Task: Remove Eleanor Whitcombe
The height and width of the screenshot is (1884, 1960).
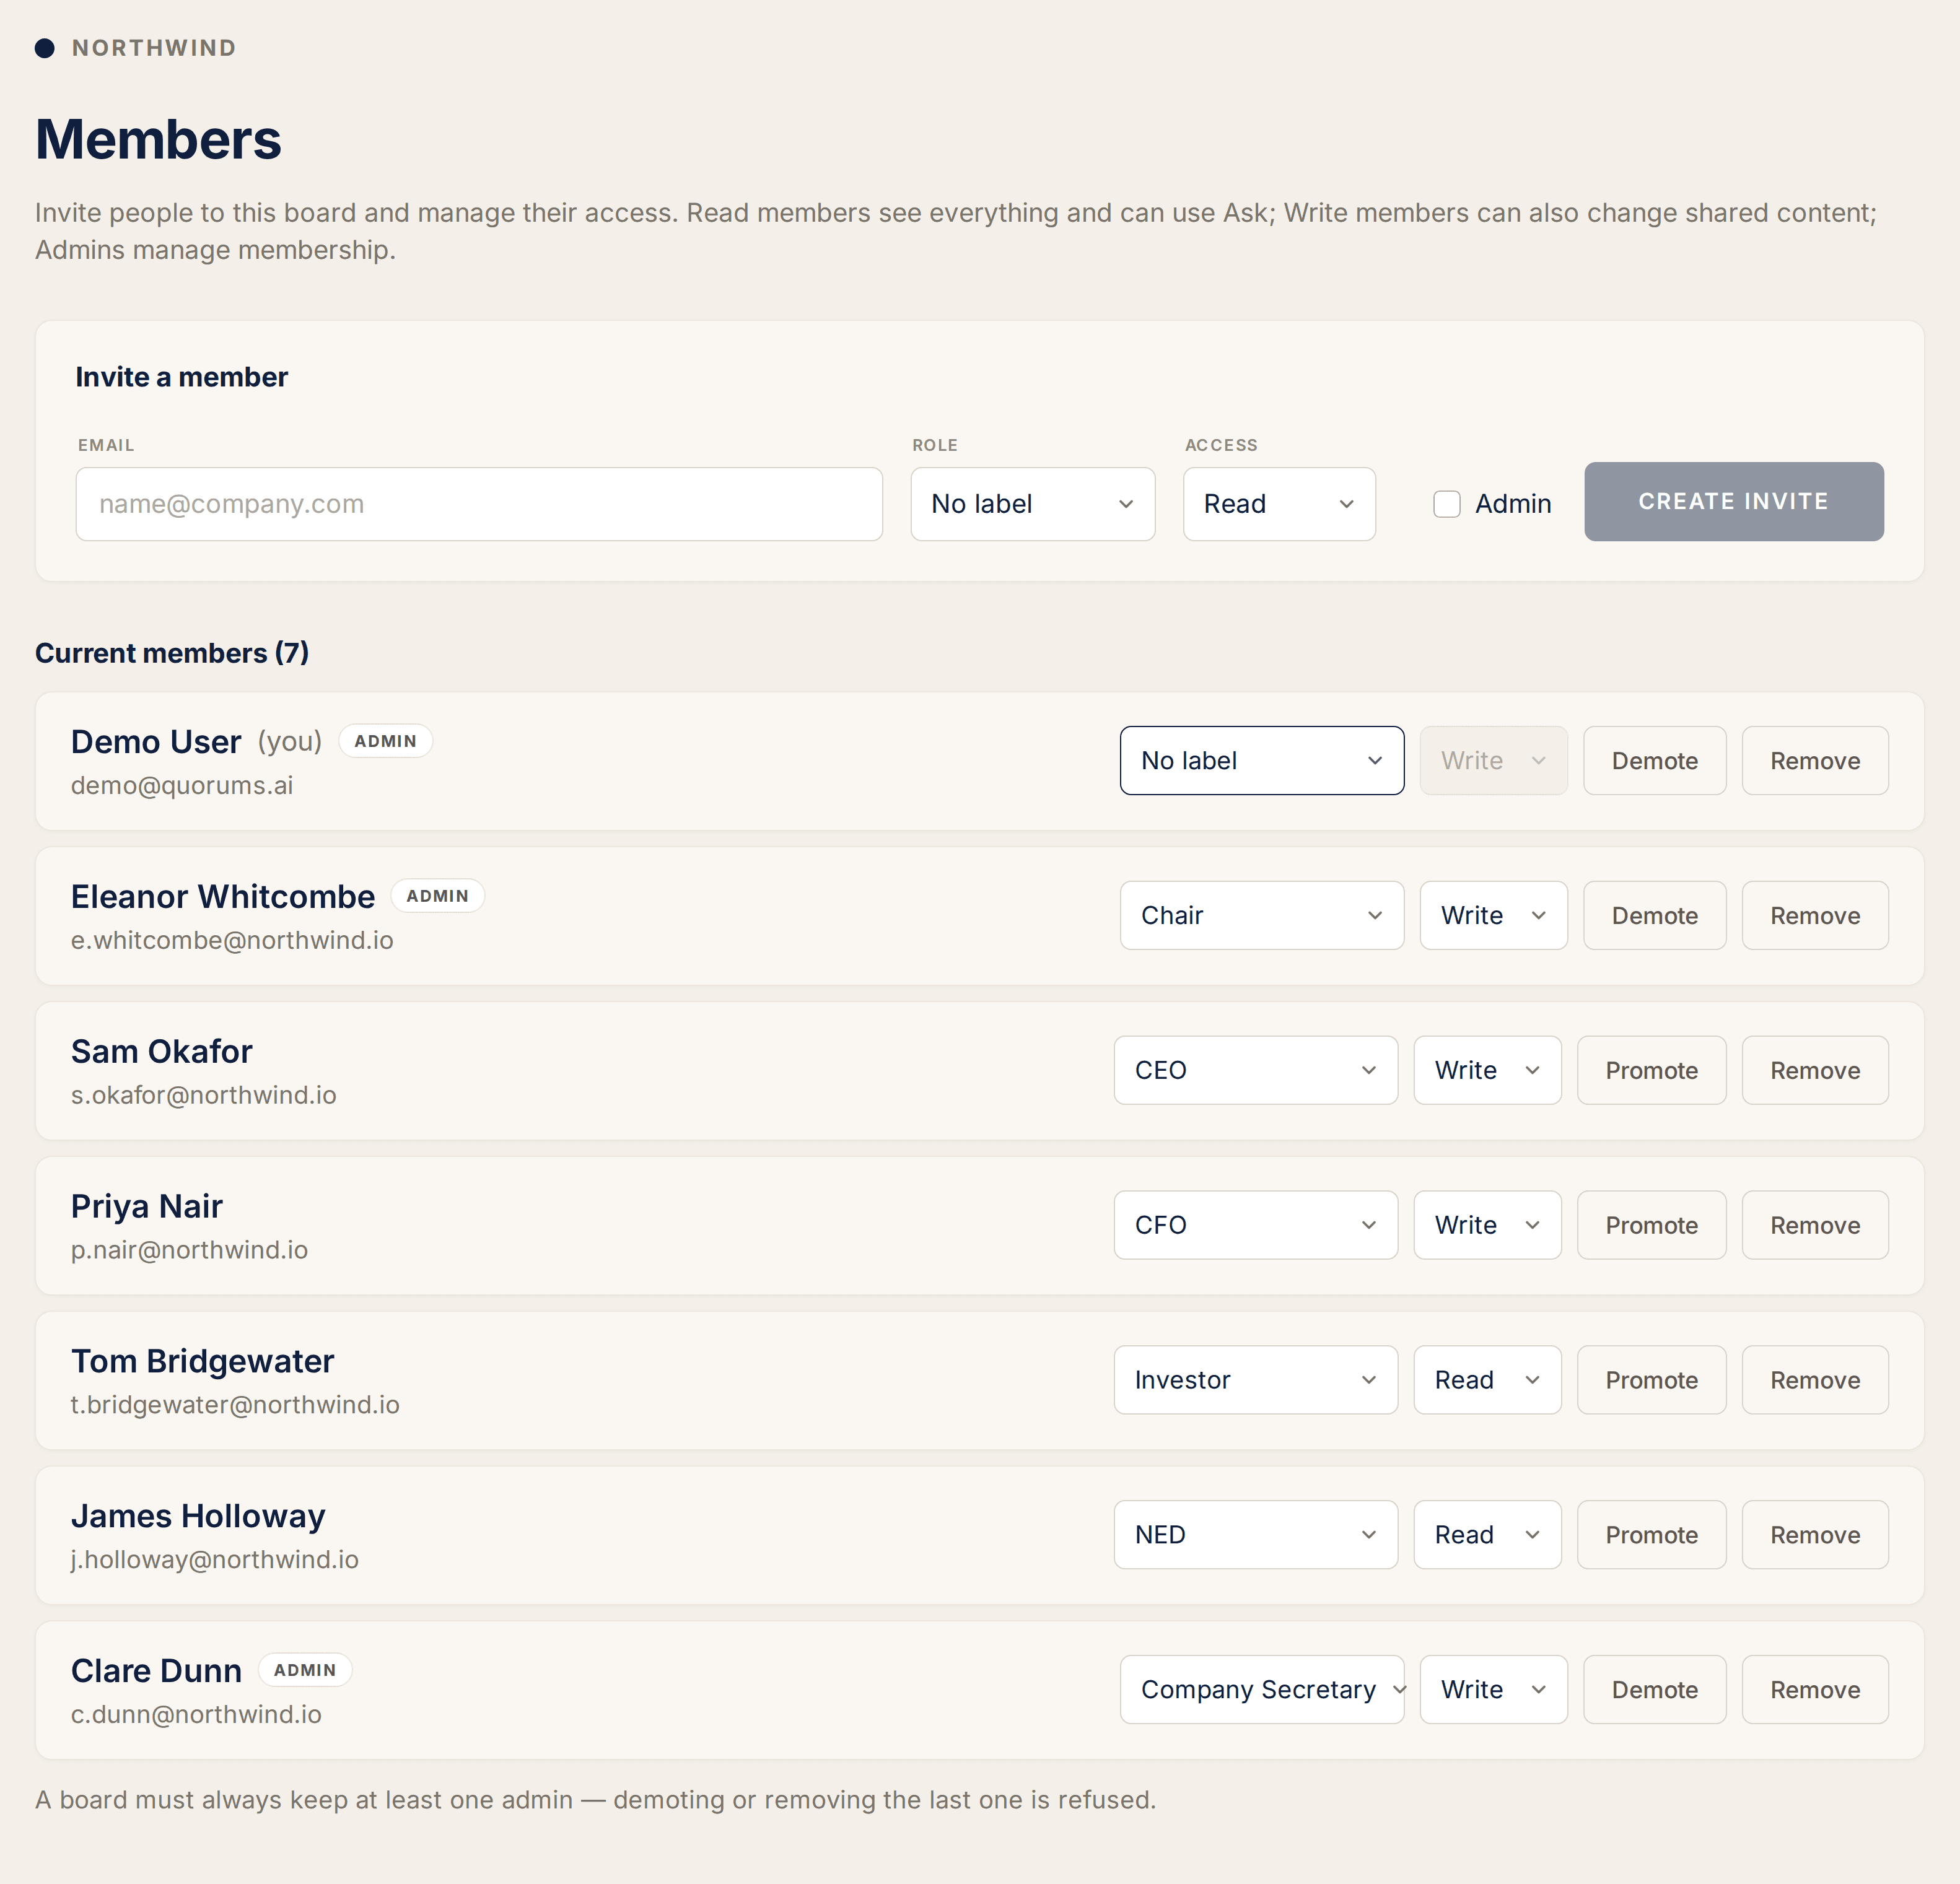Action: pos(1815,915)
